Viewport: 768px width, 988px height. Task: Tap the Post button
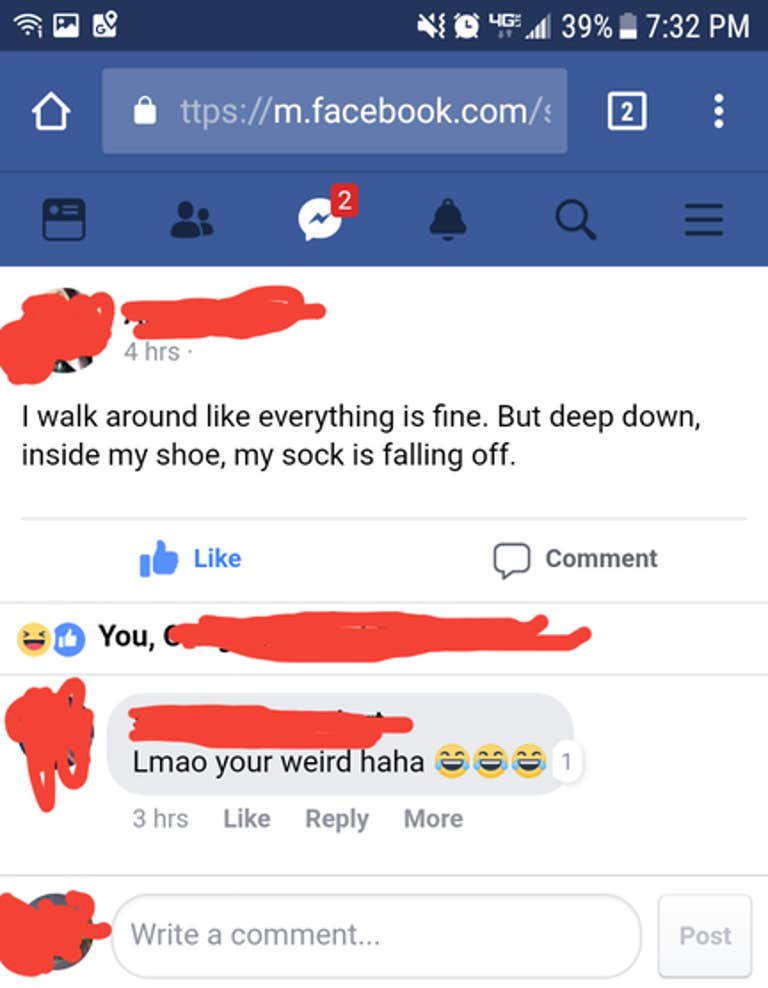(x=705, y=936)
